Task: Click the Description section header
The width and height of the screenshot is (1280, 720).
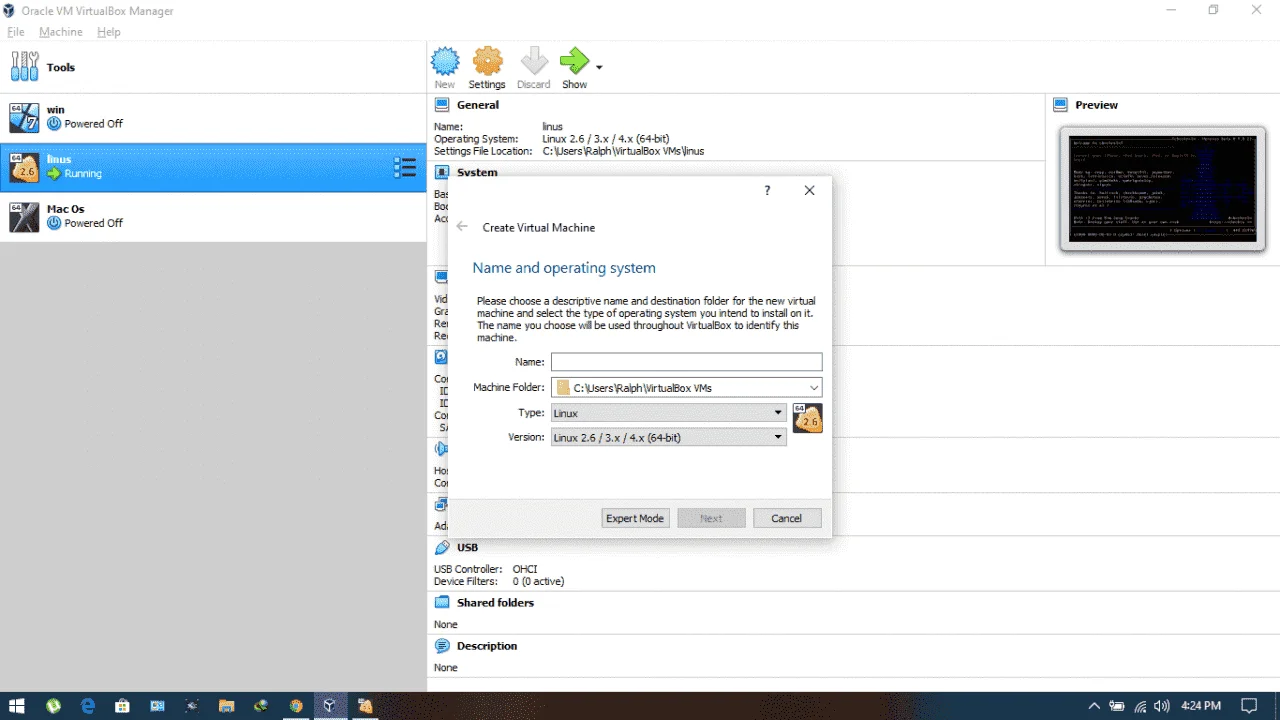Action: pyautogui.click(x=487, y=646)
